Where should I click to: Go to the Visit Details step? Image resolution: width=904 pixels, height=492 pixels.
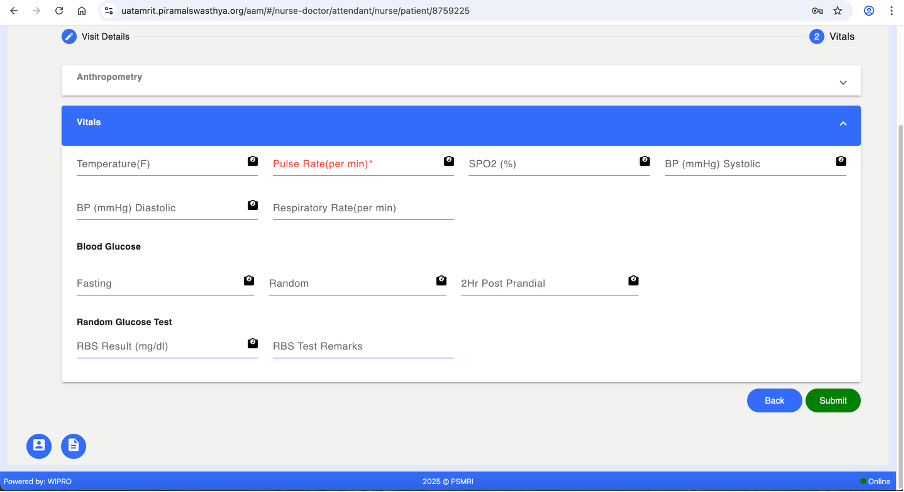tap(96, 37)
